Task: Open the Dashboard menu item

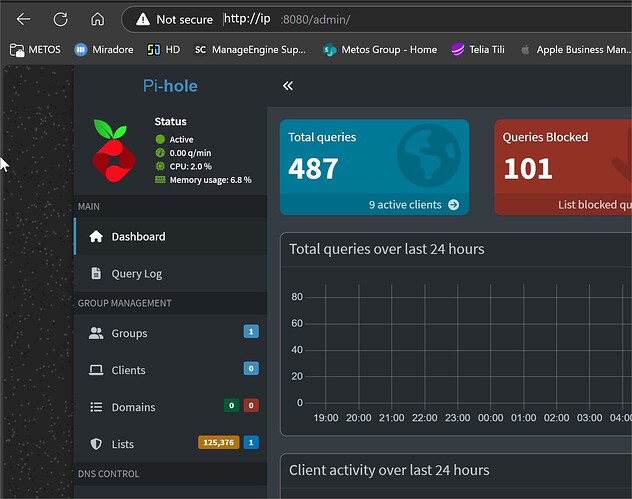Action: pos(138,237)
